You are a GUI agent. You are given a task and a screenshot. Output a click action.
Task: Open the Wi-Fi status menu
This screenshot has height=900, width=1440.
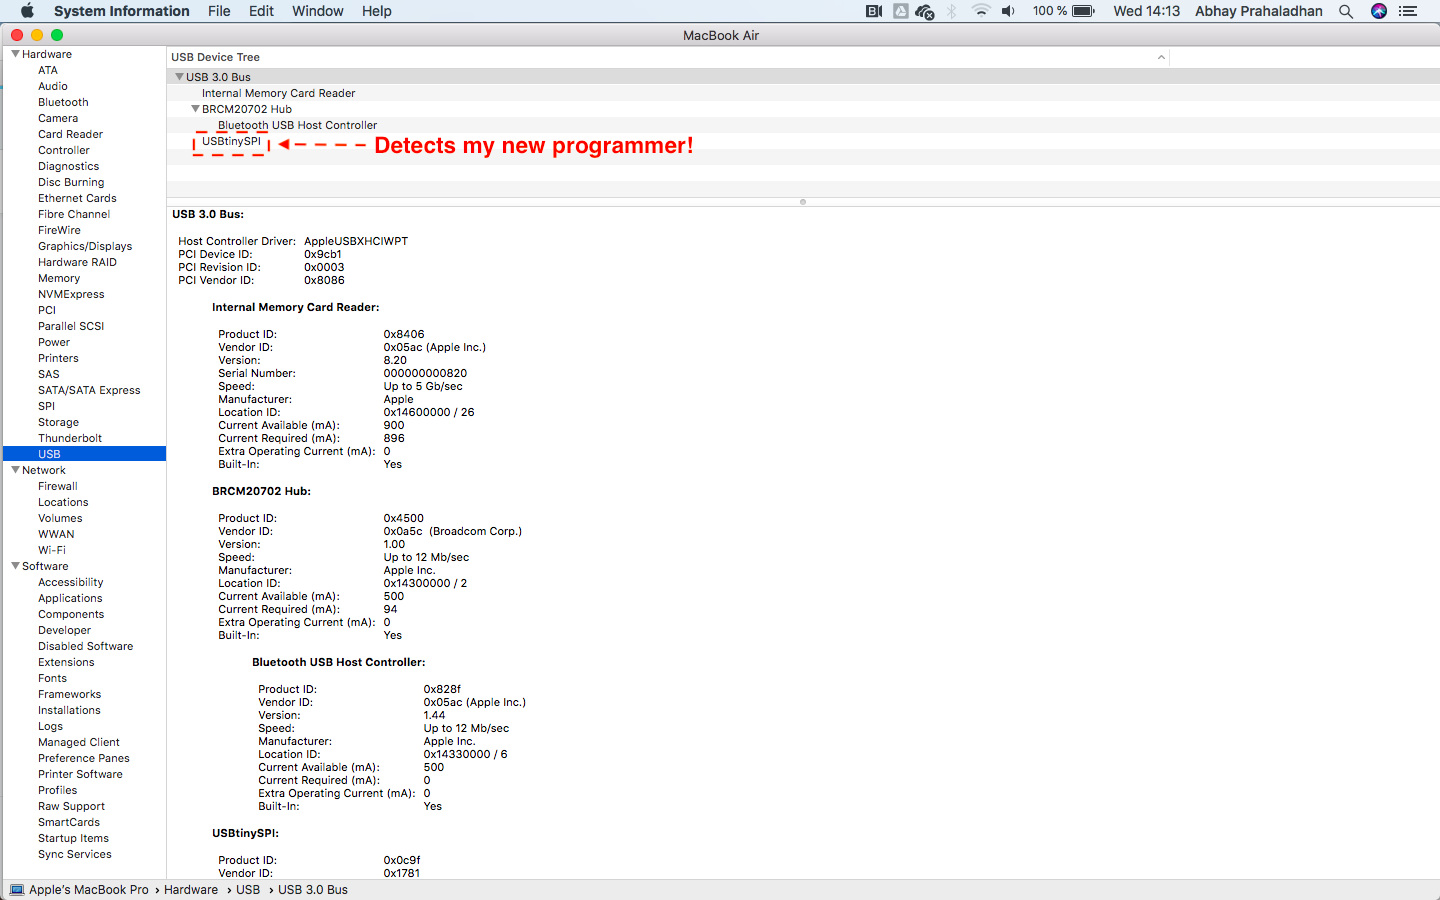coord(981,11)
